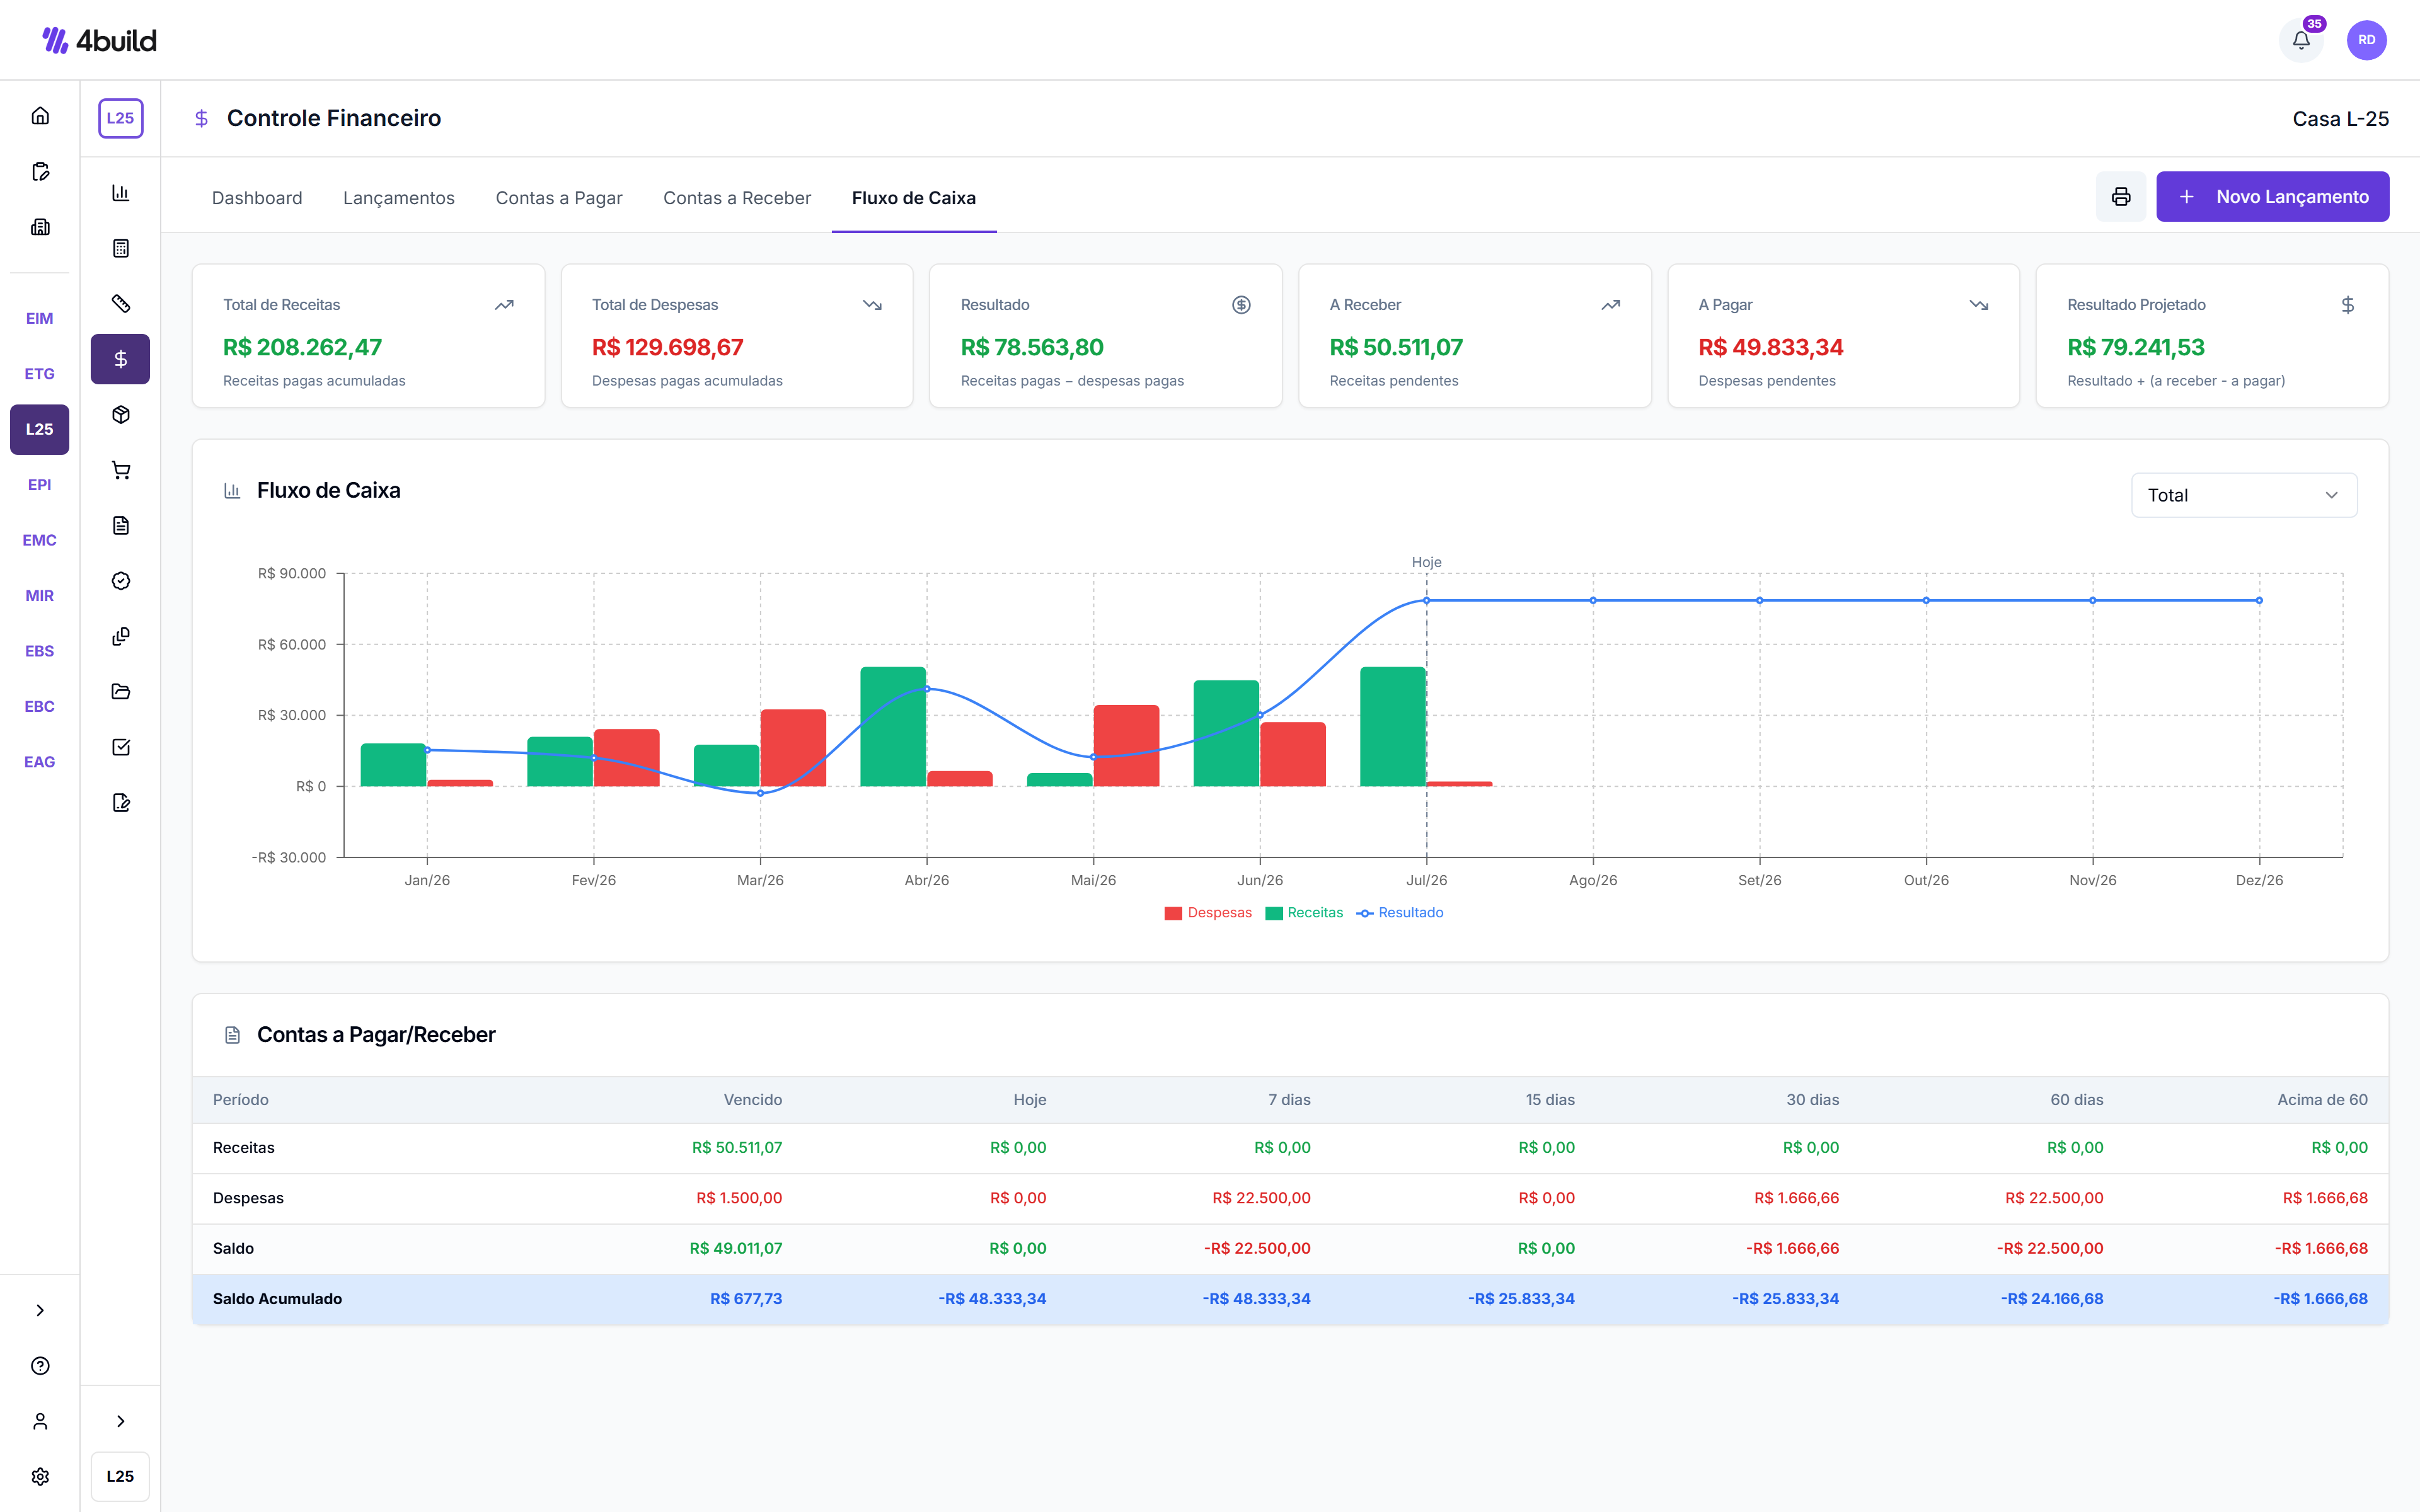Click the Casa L-25 project title
This screenshot has height=1512, width=2420.
tap(2340, 119)
